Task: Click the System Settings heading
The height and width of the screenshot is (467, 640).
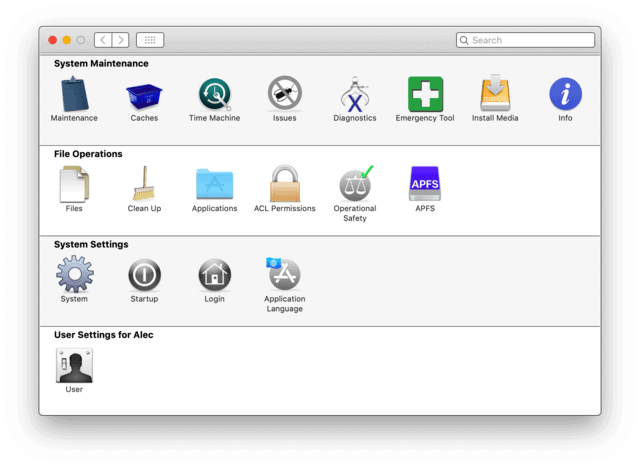Action: [x=91, y=245]
